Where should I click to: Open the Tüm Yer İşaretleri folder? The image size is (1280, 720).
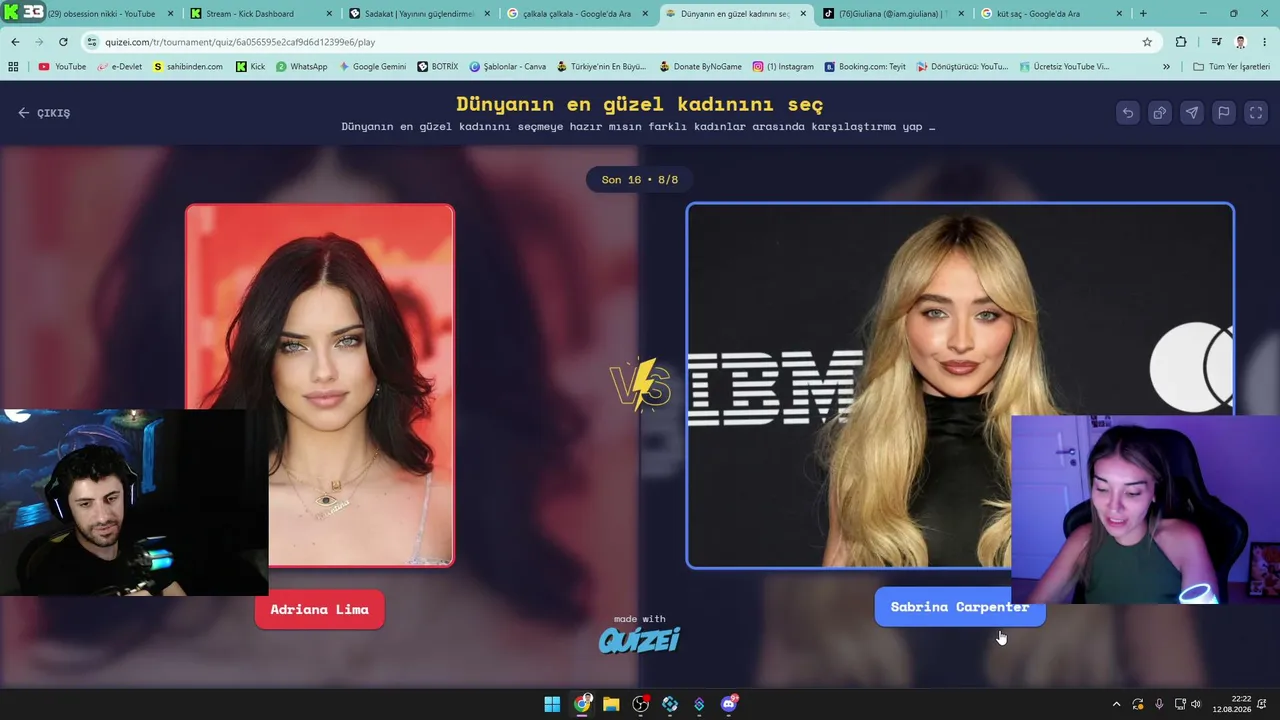(x=1232, y=67)
